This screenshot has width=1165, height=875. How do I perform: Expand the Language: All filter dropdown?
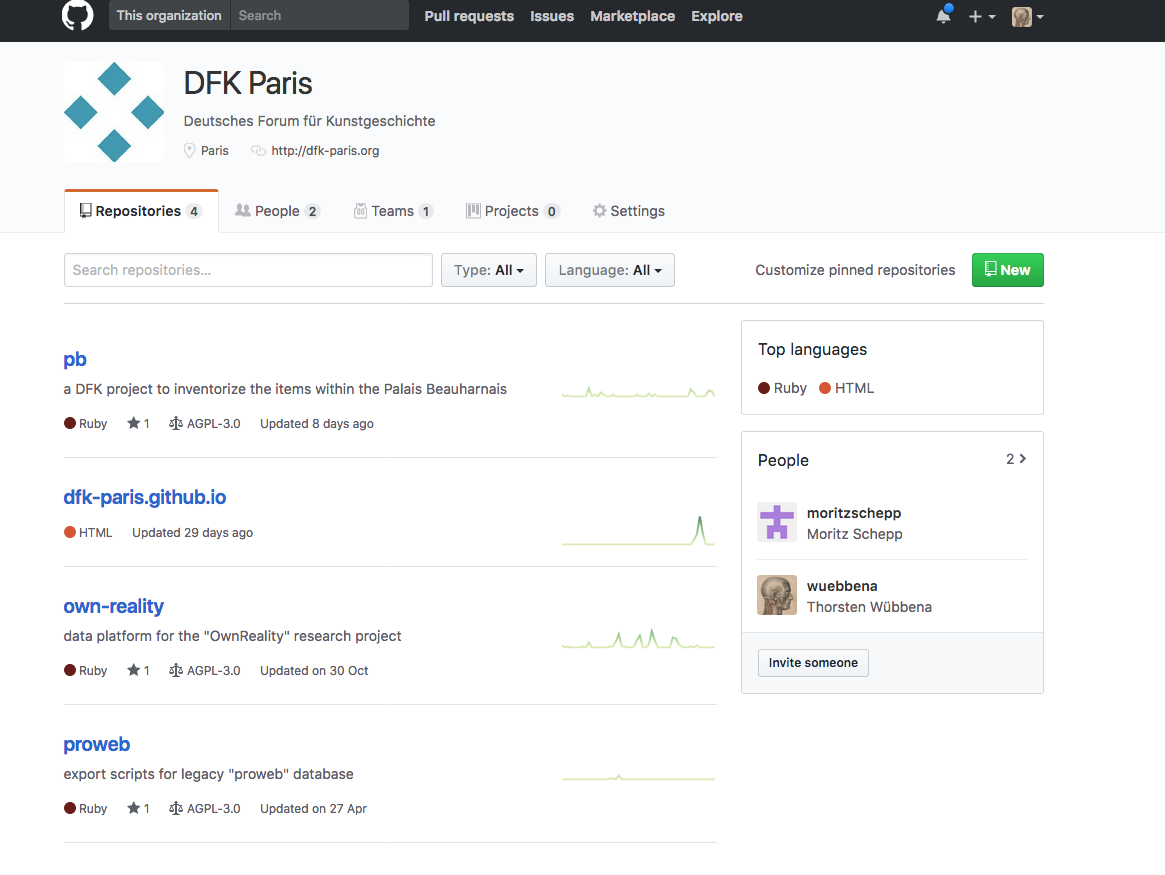pyautogui.click(x=610, y=270)
